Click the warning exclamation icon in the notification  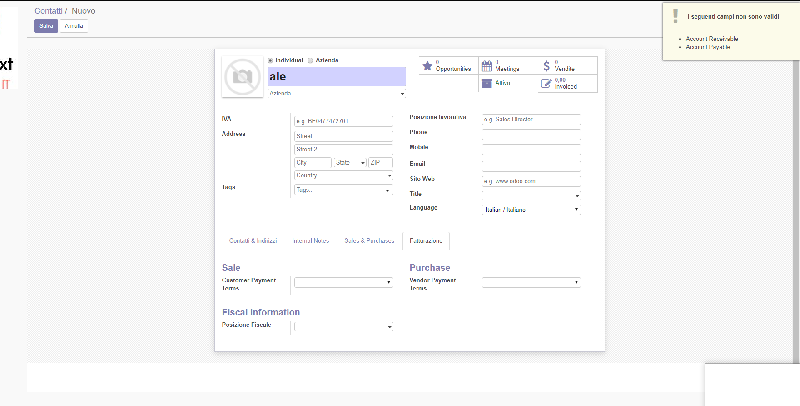tap(676, 16)
